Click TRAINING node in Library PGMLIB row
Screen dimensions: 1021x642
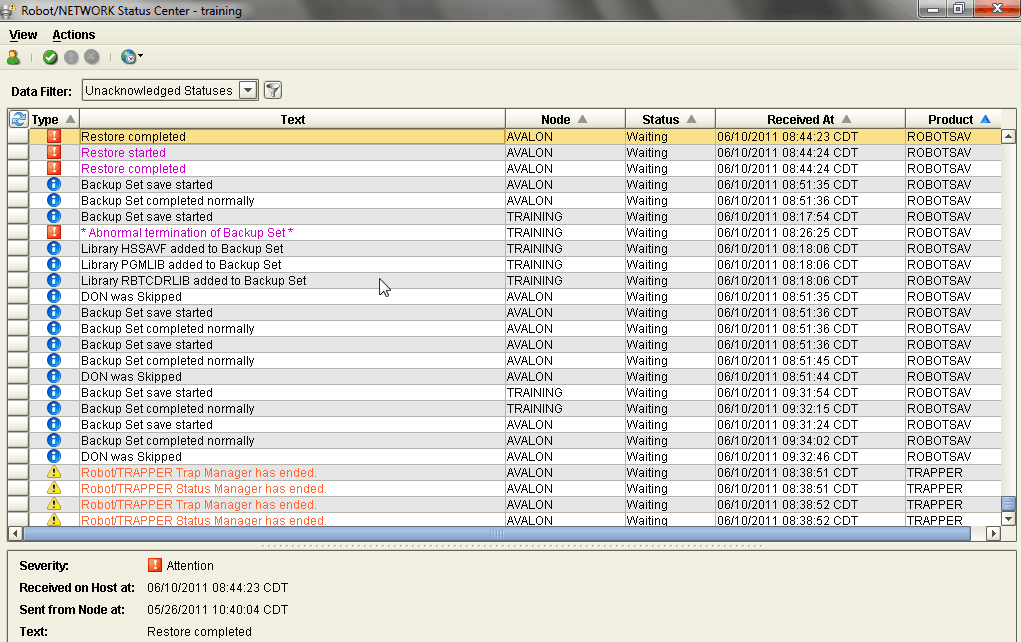click(535, 264)
